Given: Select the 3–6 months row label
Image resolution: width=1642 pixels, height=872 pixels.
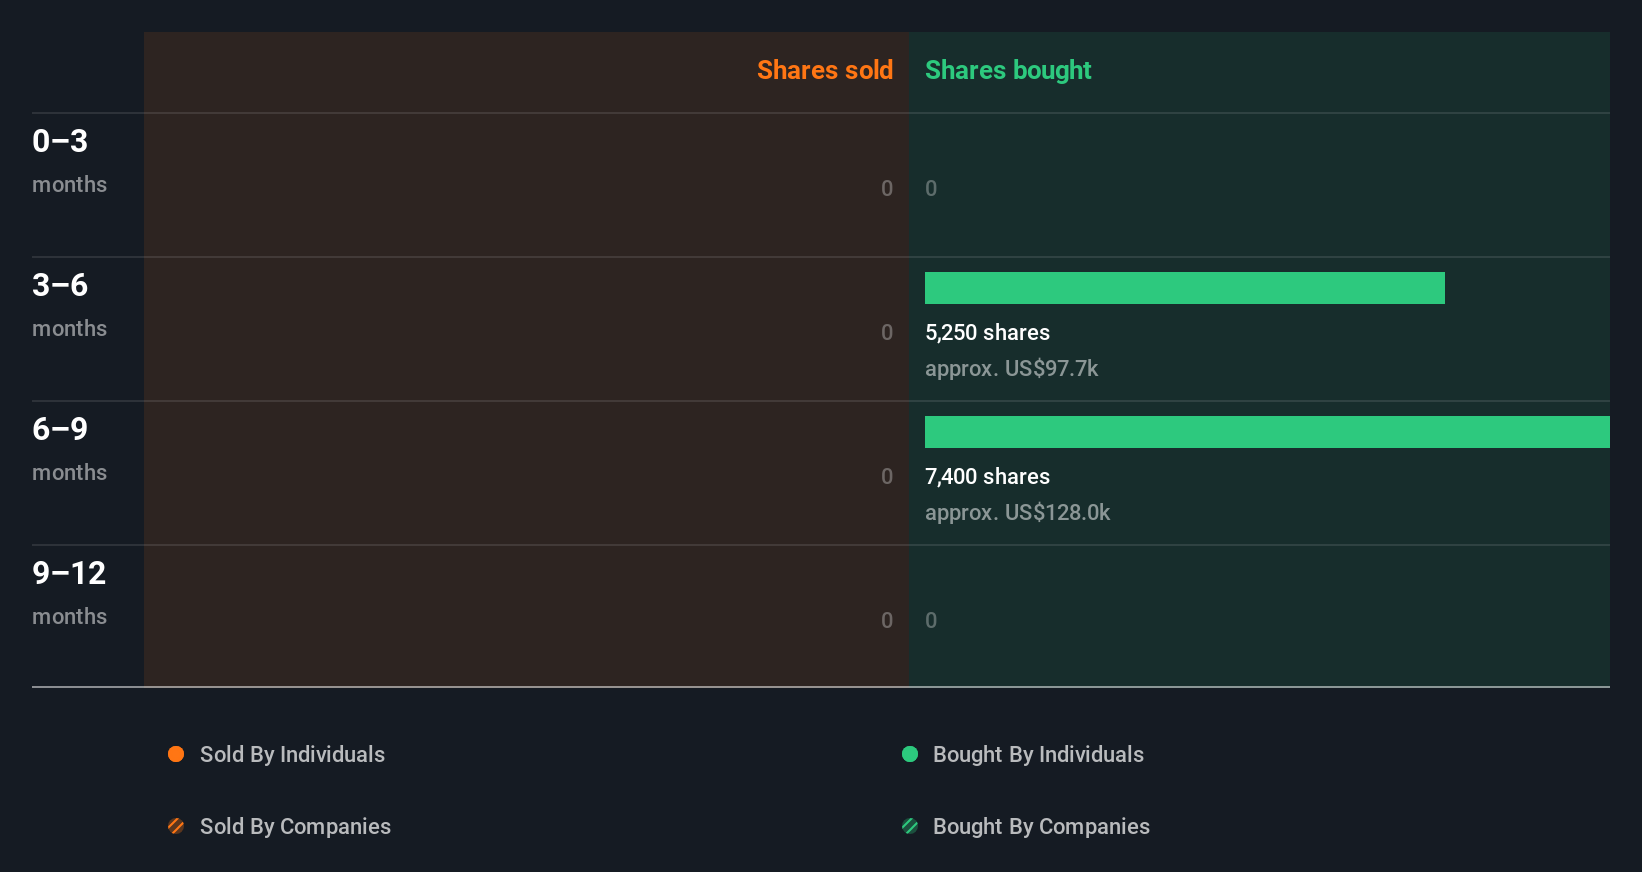Looking at the screenshot, I should click(x=69, y=304).
